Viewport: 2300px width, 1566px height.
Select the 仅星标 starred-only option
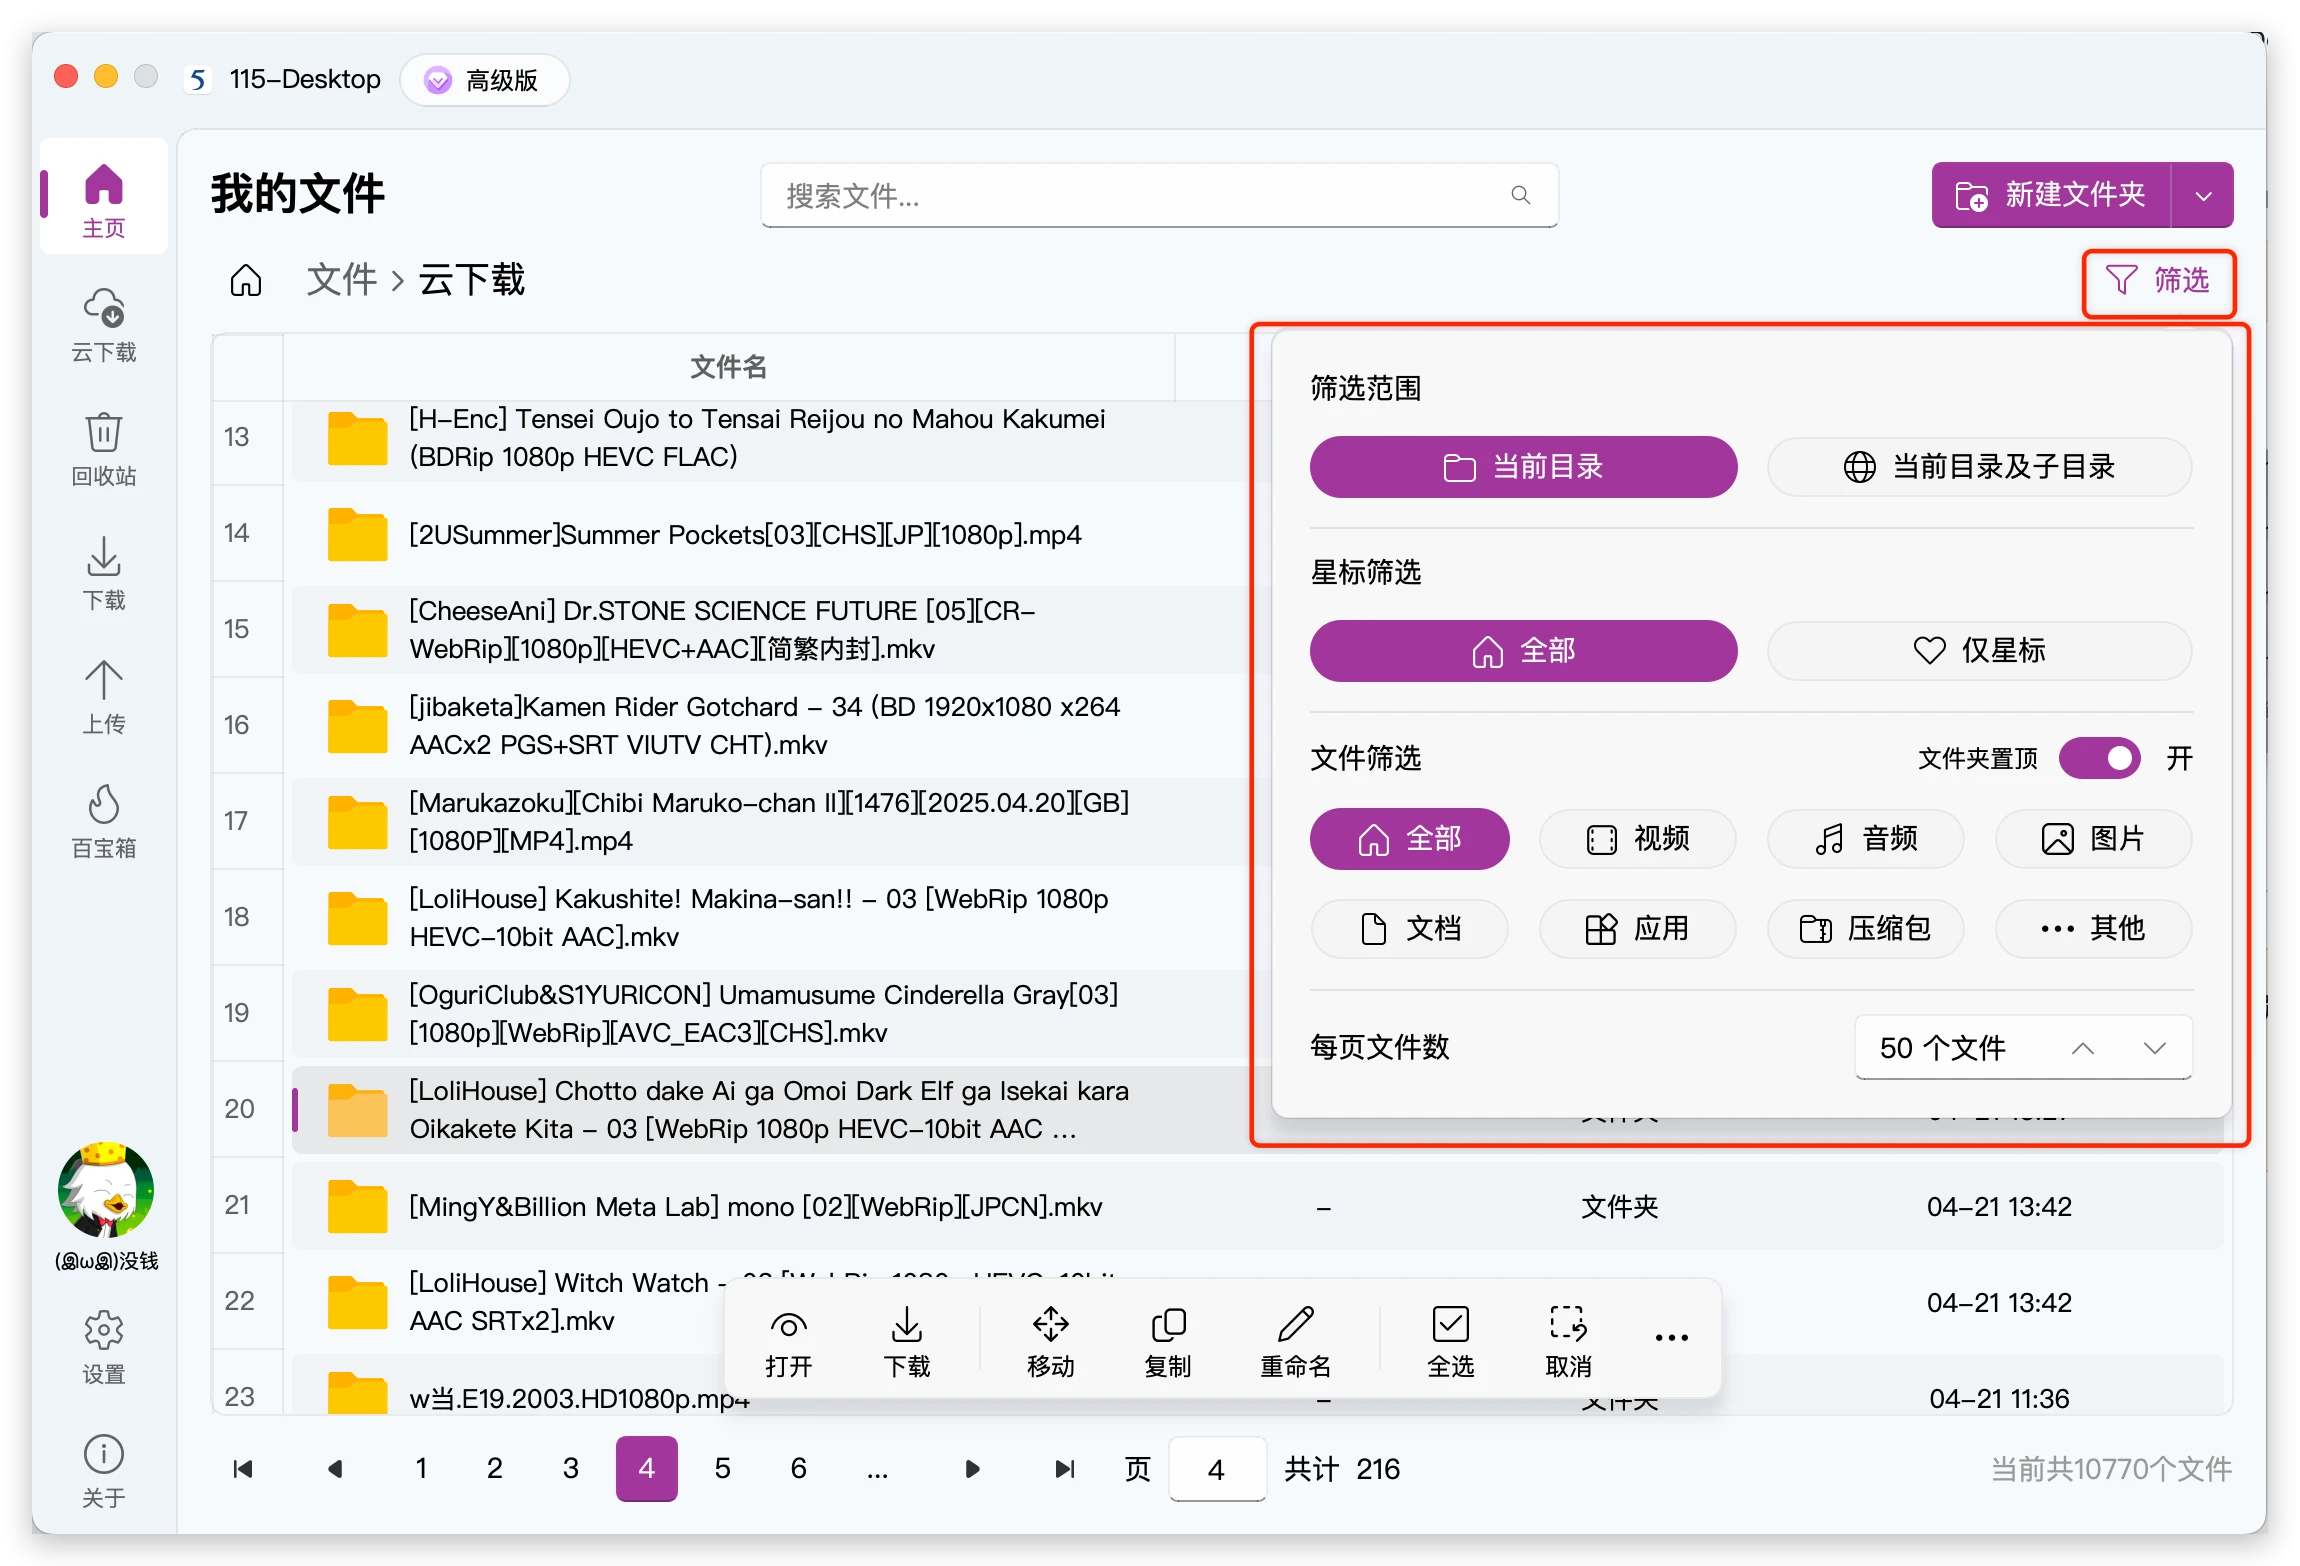tap(1979, 651)
